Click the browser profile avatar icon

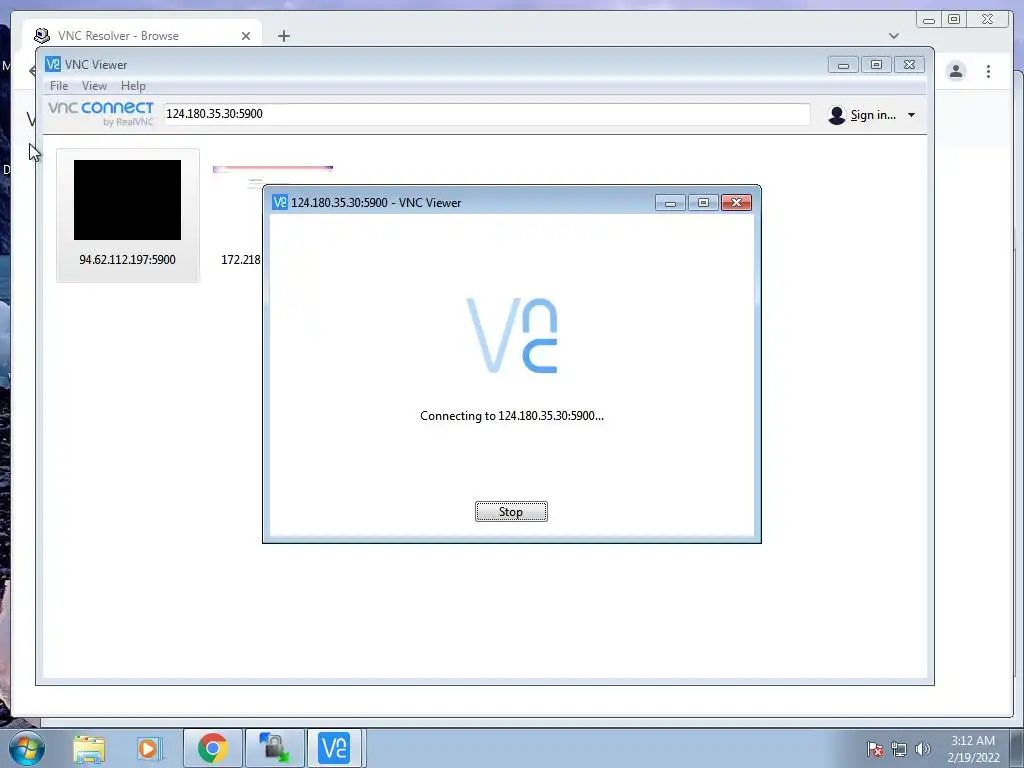(956, 71)
